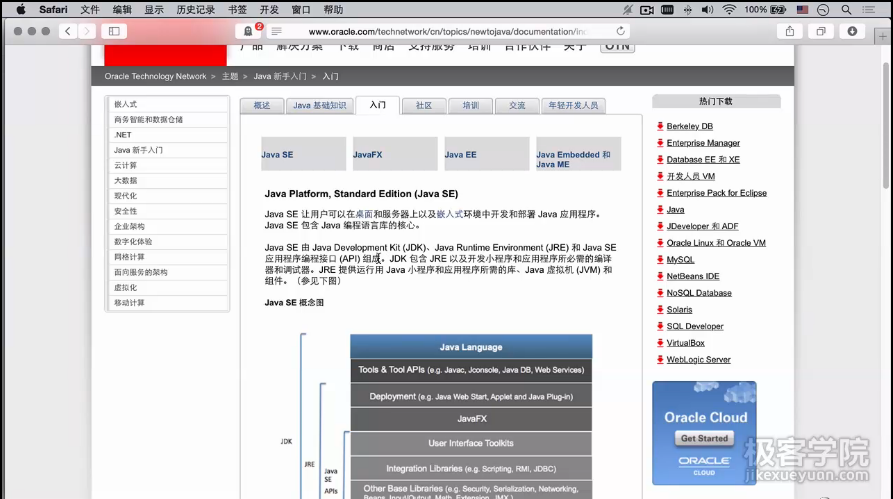Click the OTN button in site header
The width and height of the screenshot is (893, 499).
tap(617, 47)
